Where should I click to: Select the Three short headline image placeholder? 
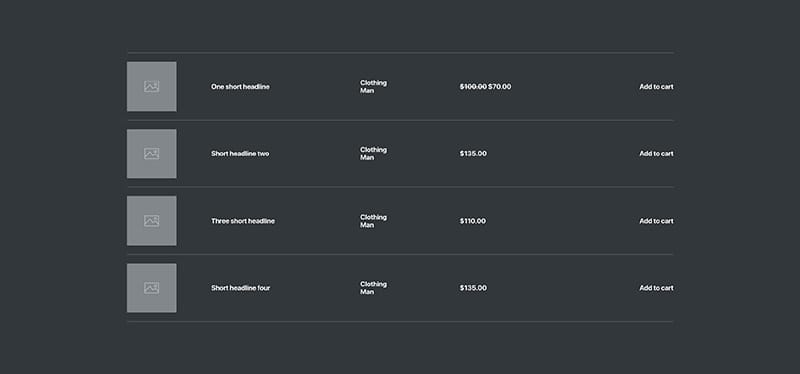[x=152, y=221]
